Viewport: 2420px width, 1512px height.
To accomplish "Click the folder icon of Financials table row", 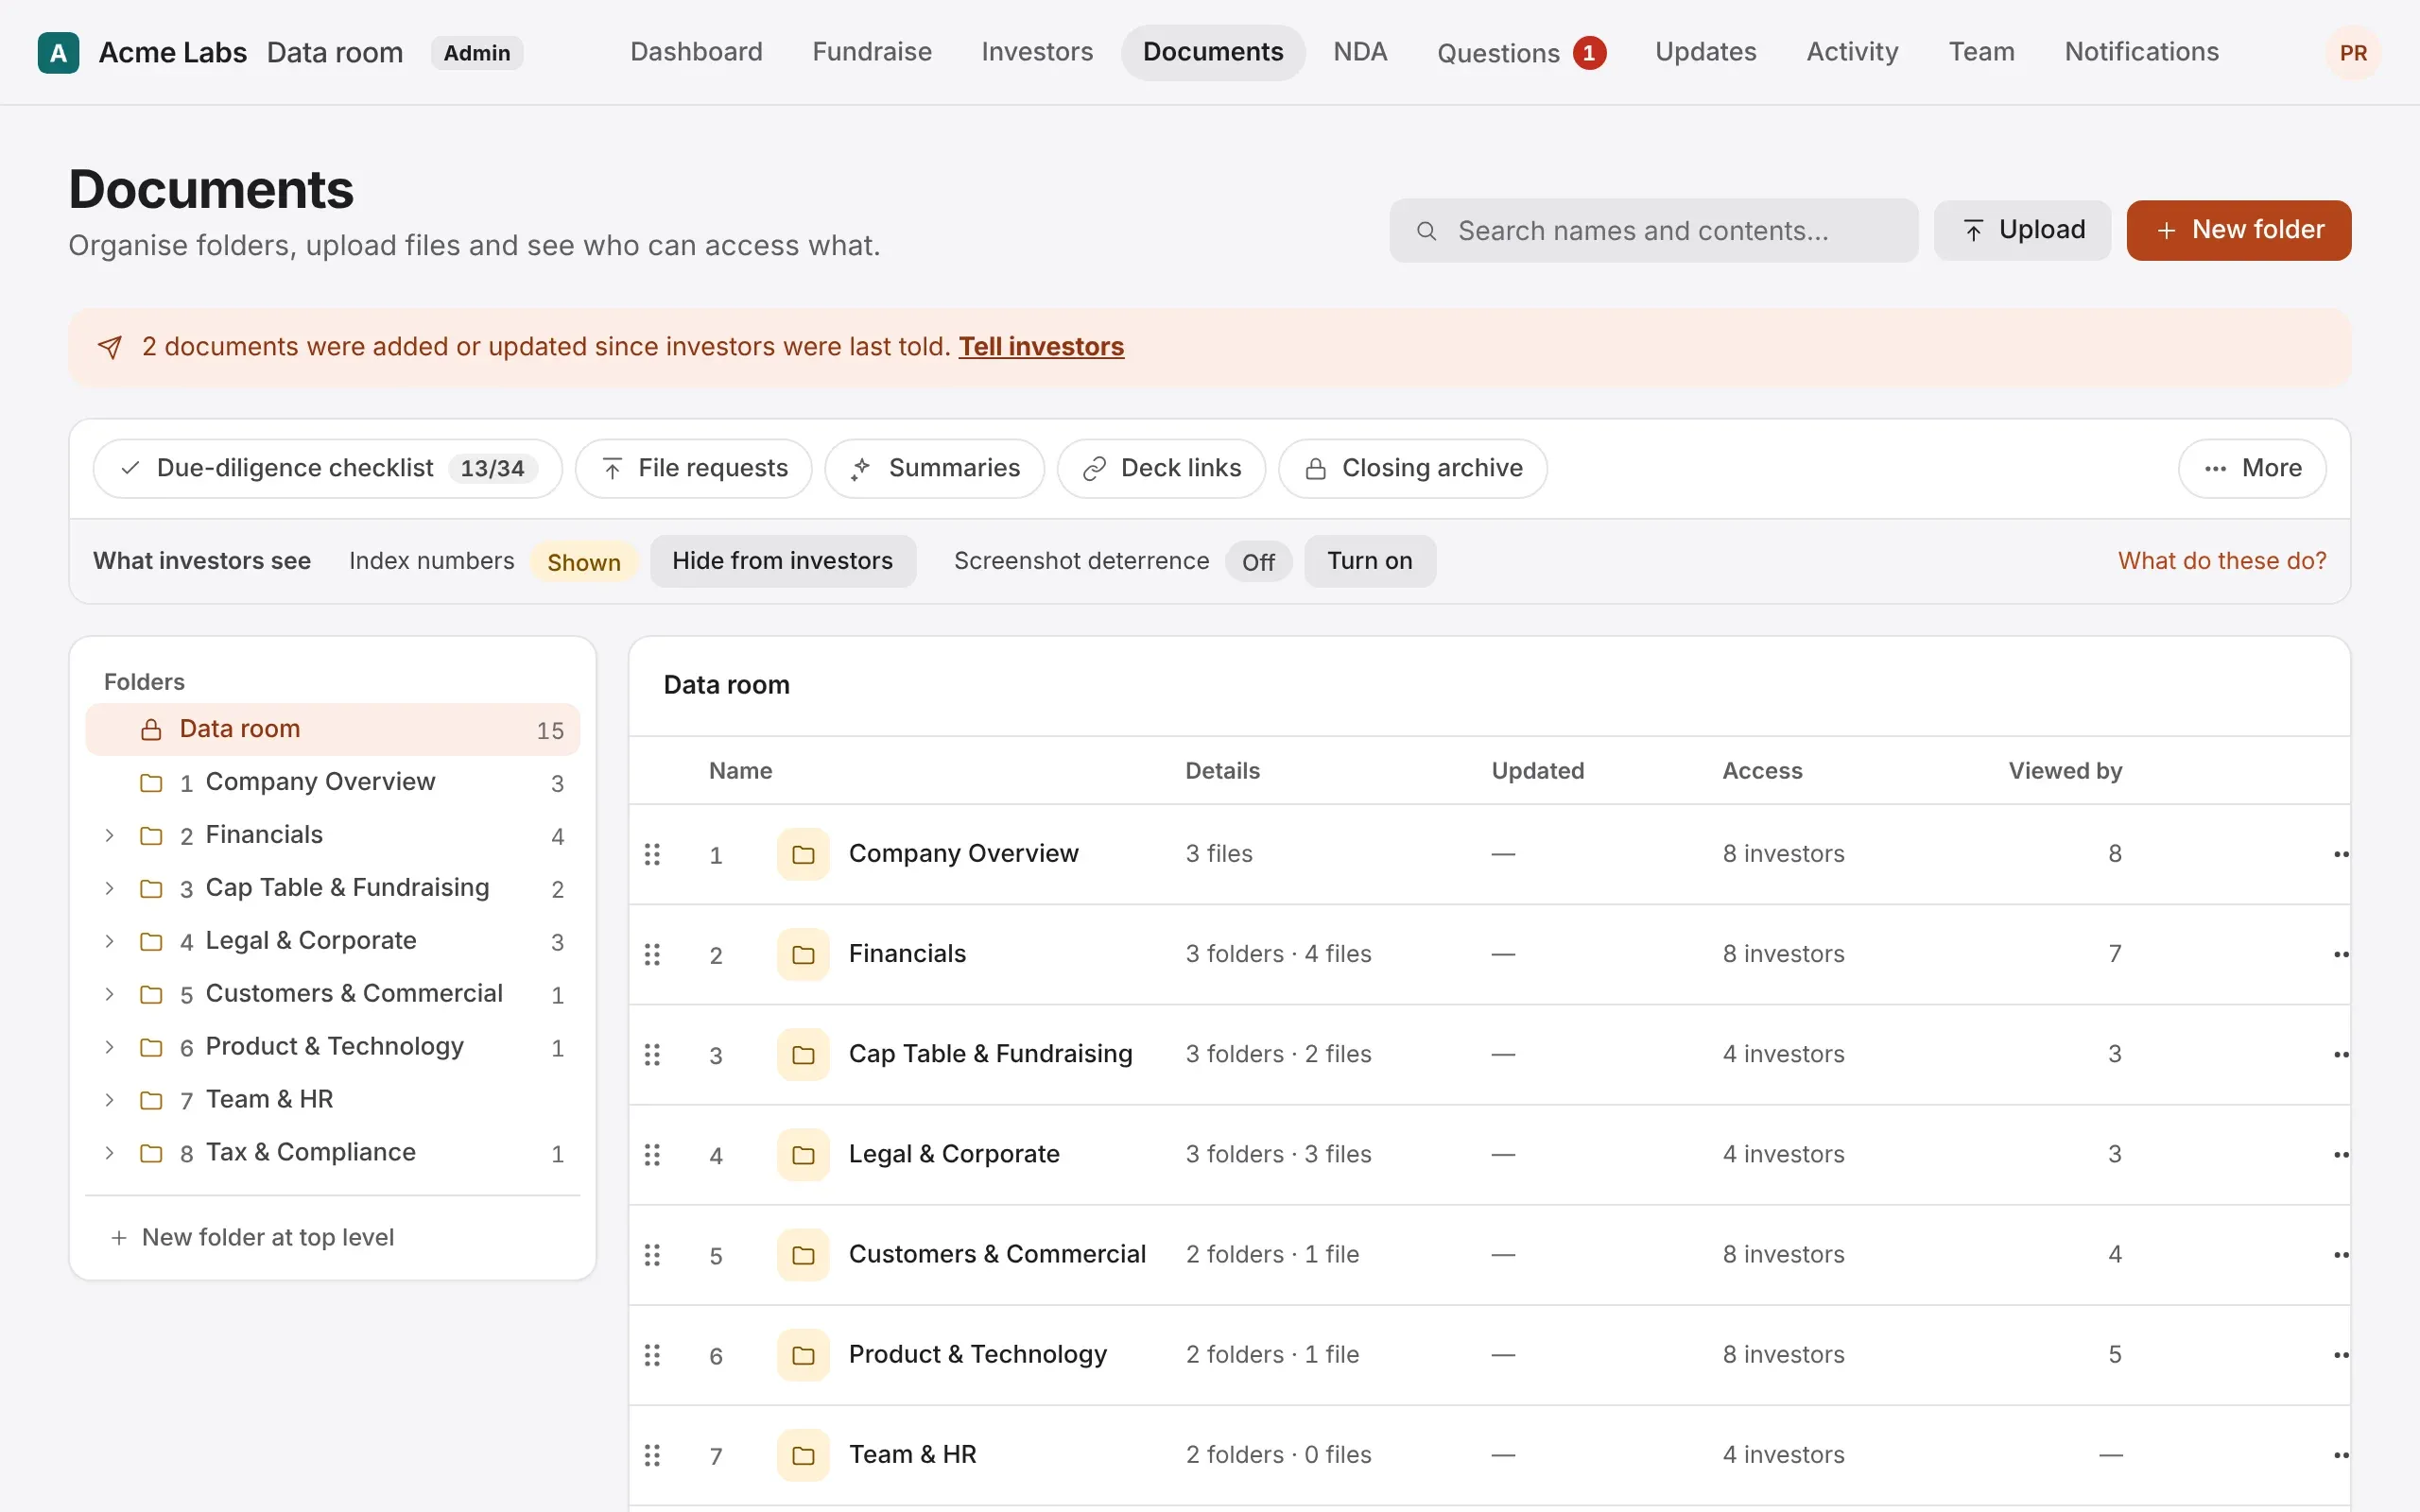I will 803,954.
